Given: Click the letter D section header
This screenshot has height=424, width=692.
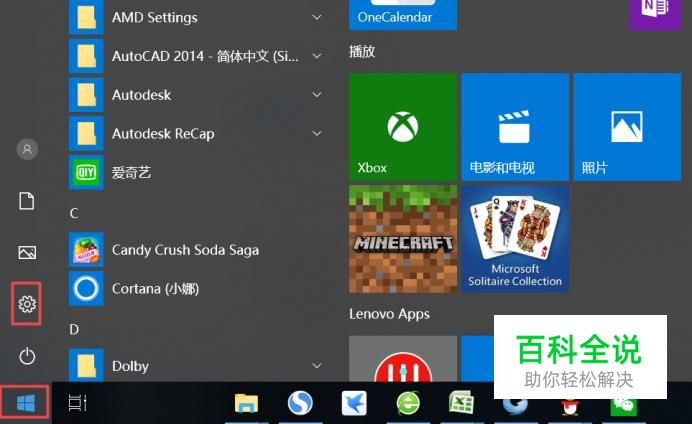Looking at the screenshot, I should point(74,329).
